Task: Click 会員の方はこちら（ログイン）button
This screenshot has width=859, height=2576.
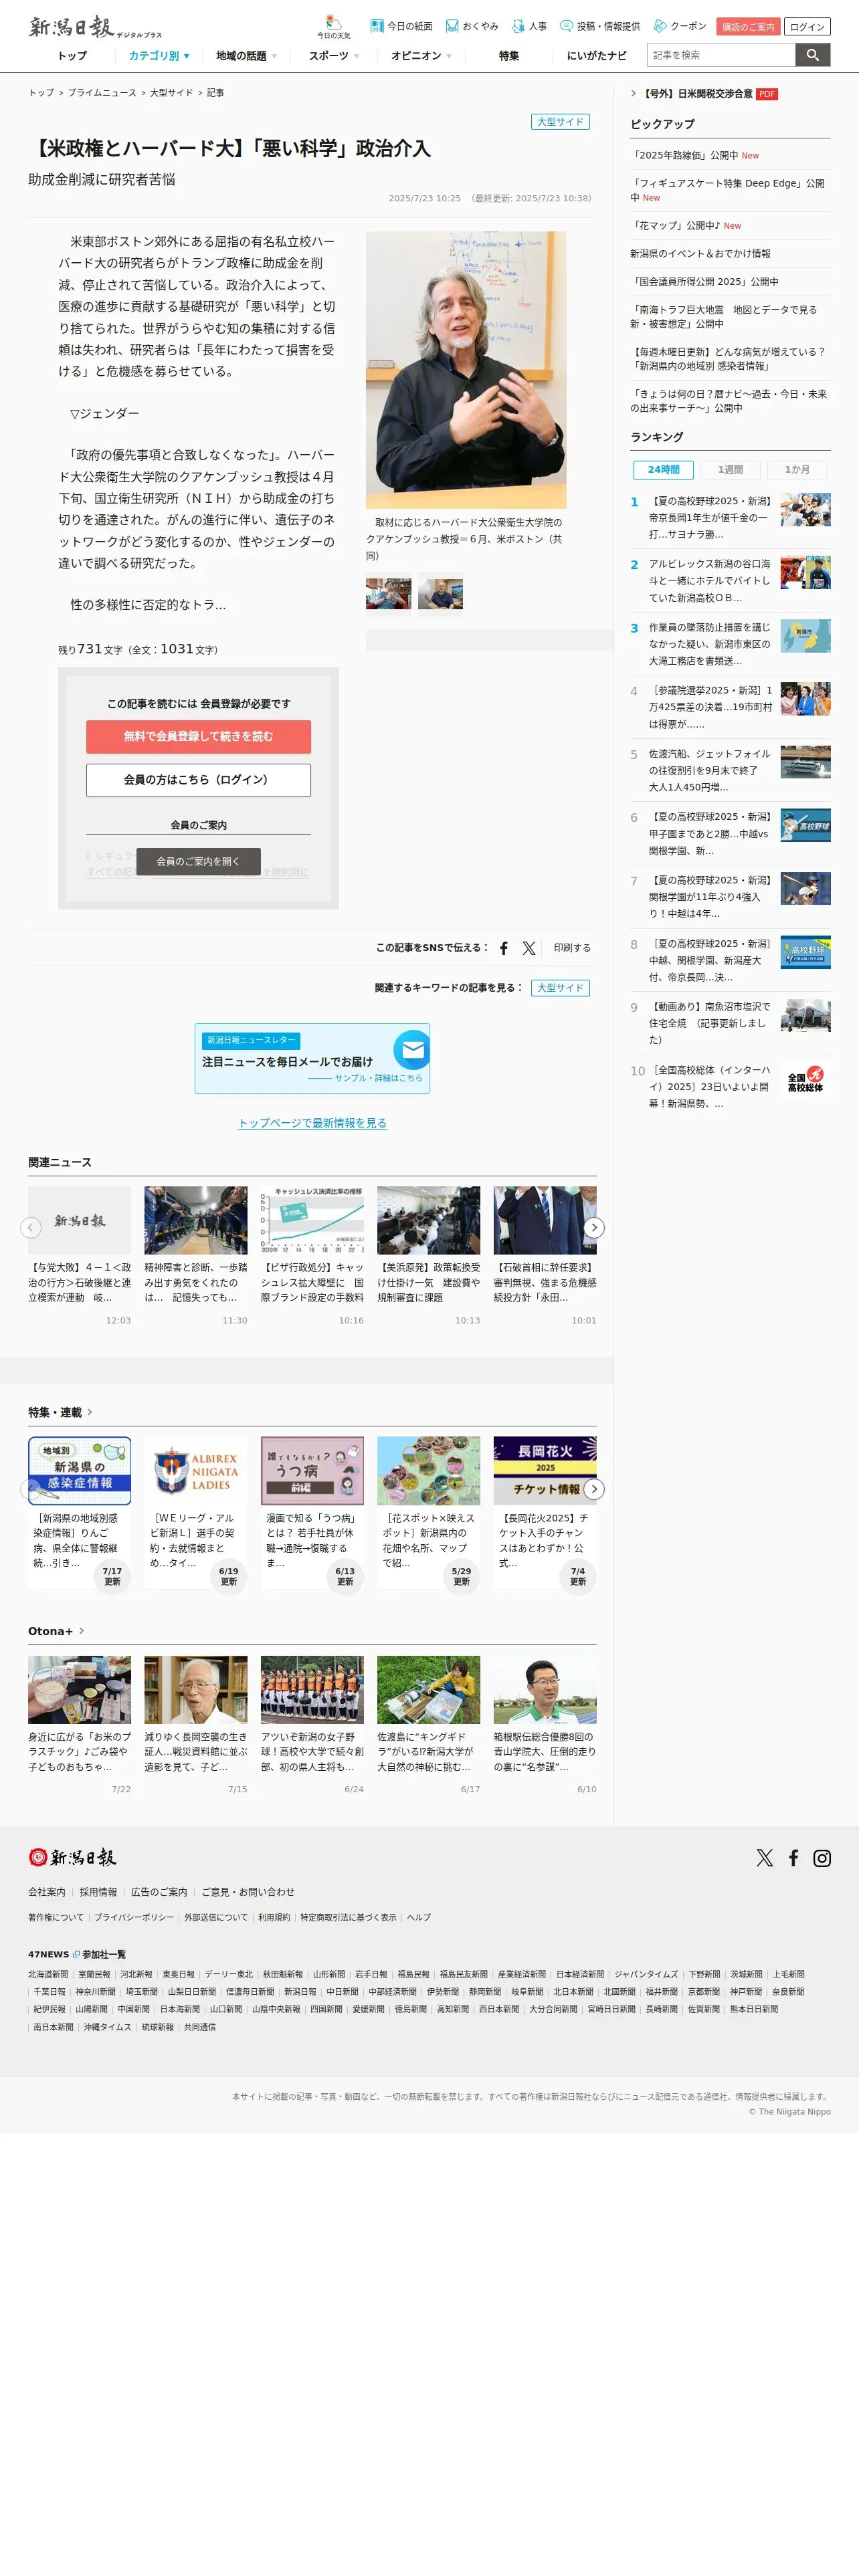Action: point(198,780)
